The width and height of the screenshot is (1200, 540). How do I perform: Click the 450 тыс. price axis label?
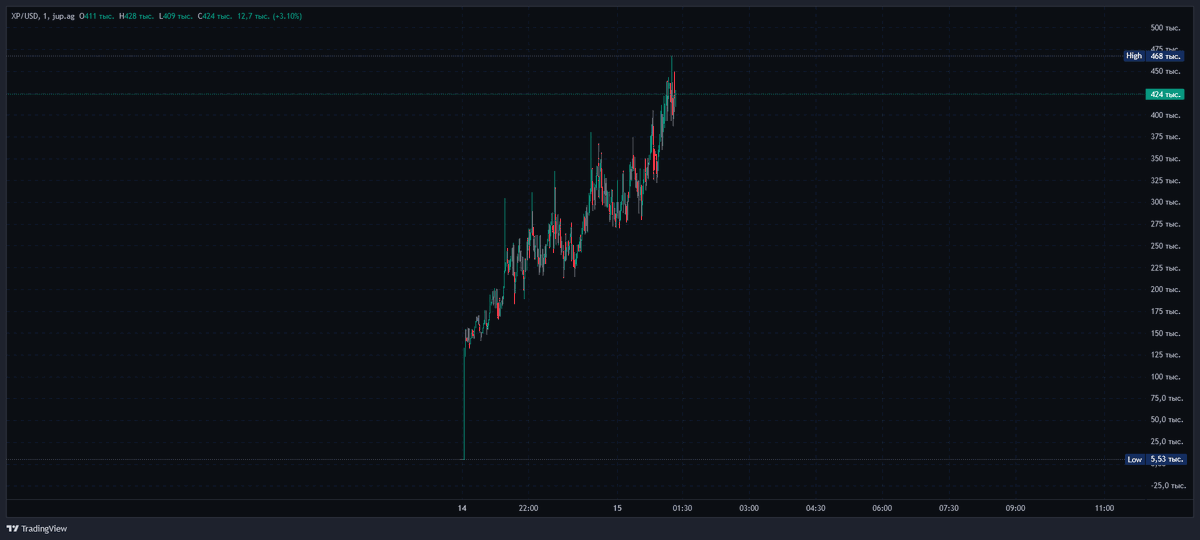pos(1166,72)
